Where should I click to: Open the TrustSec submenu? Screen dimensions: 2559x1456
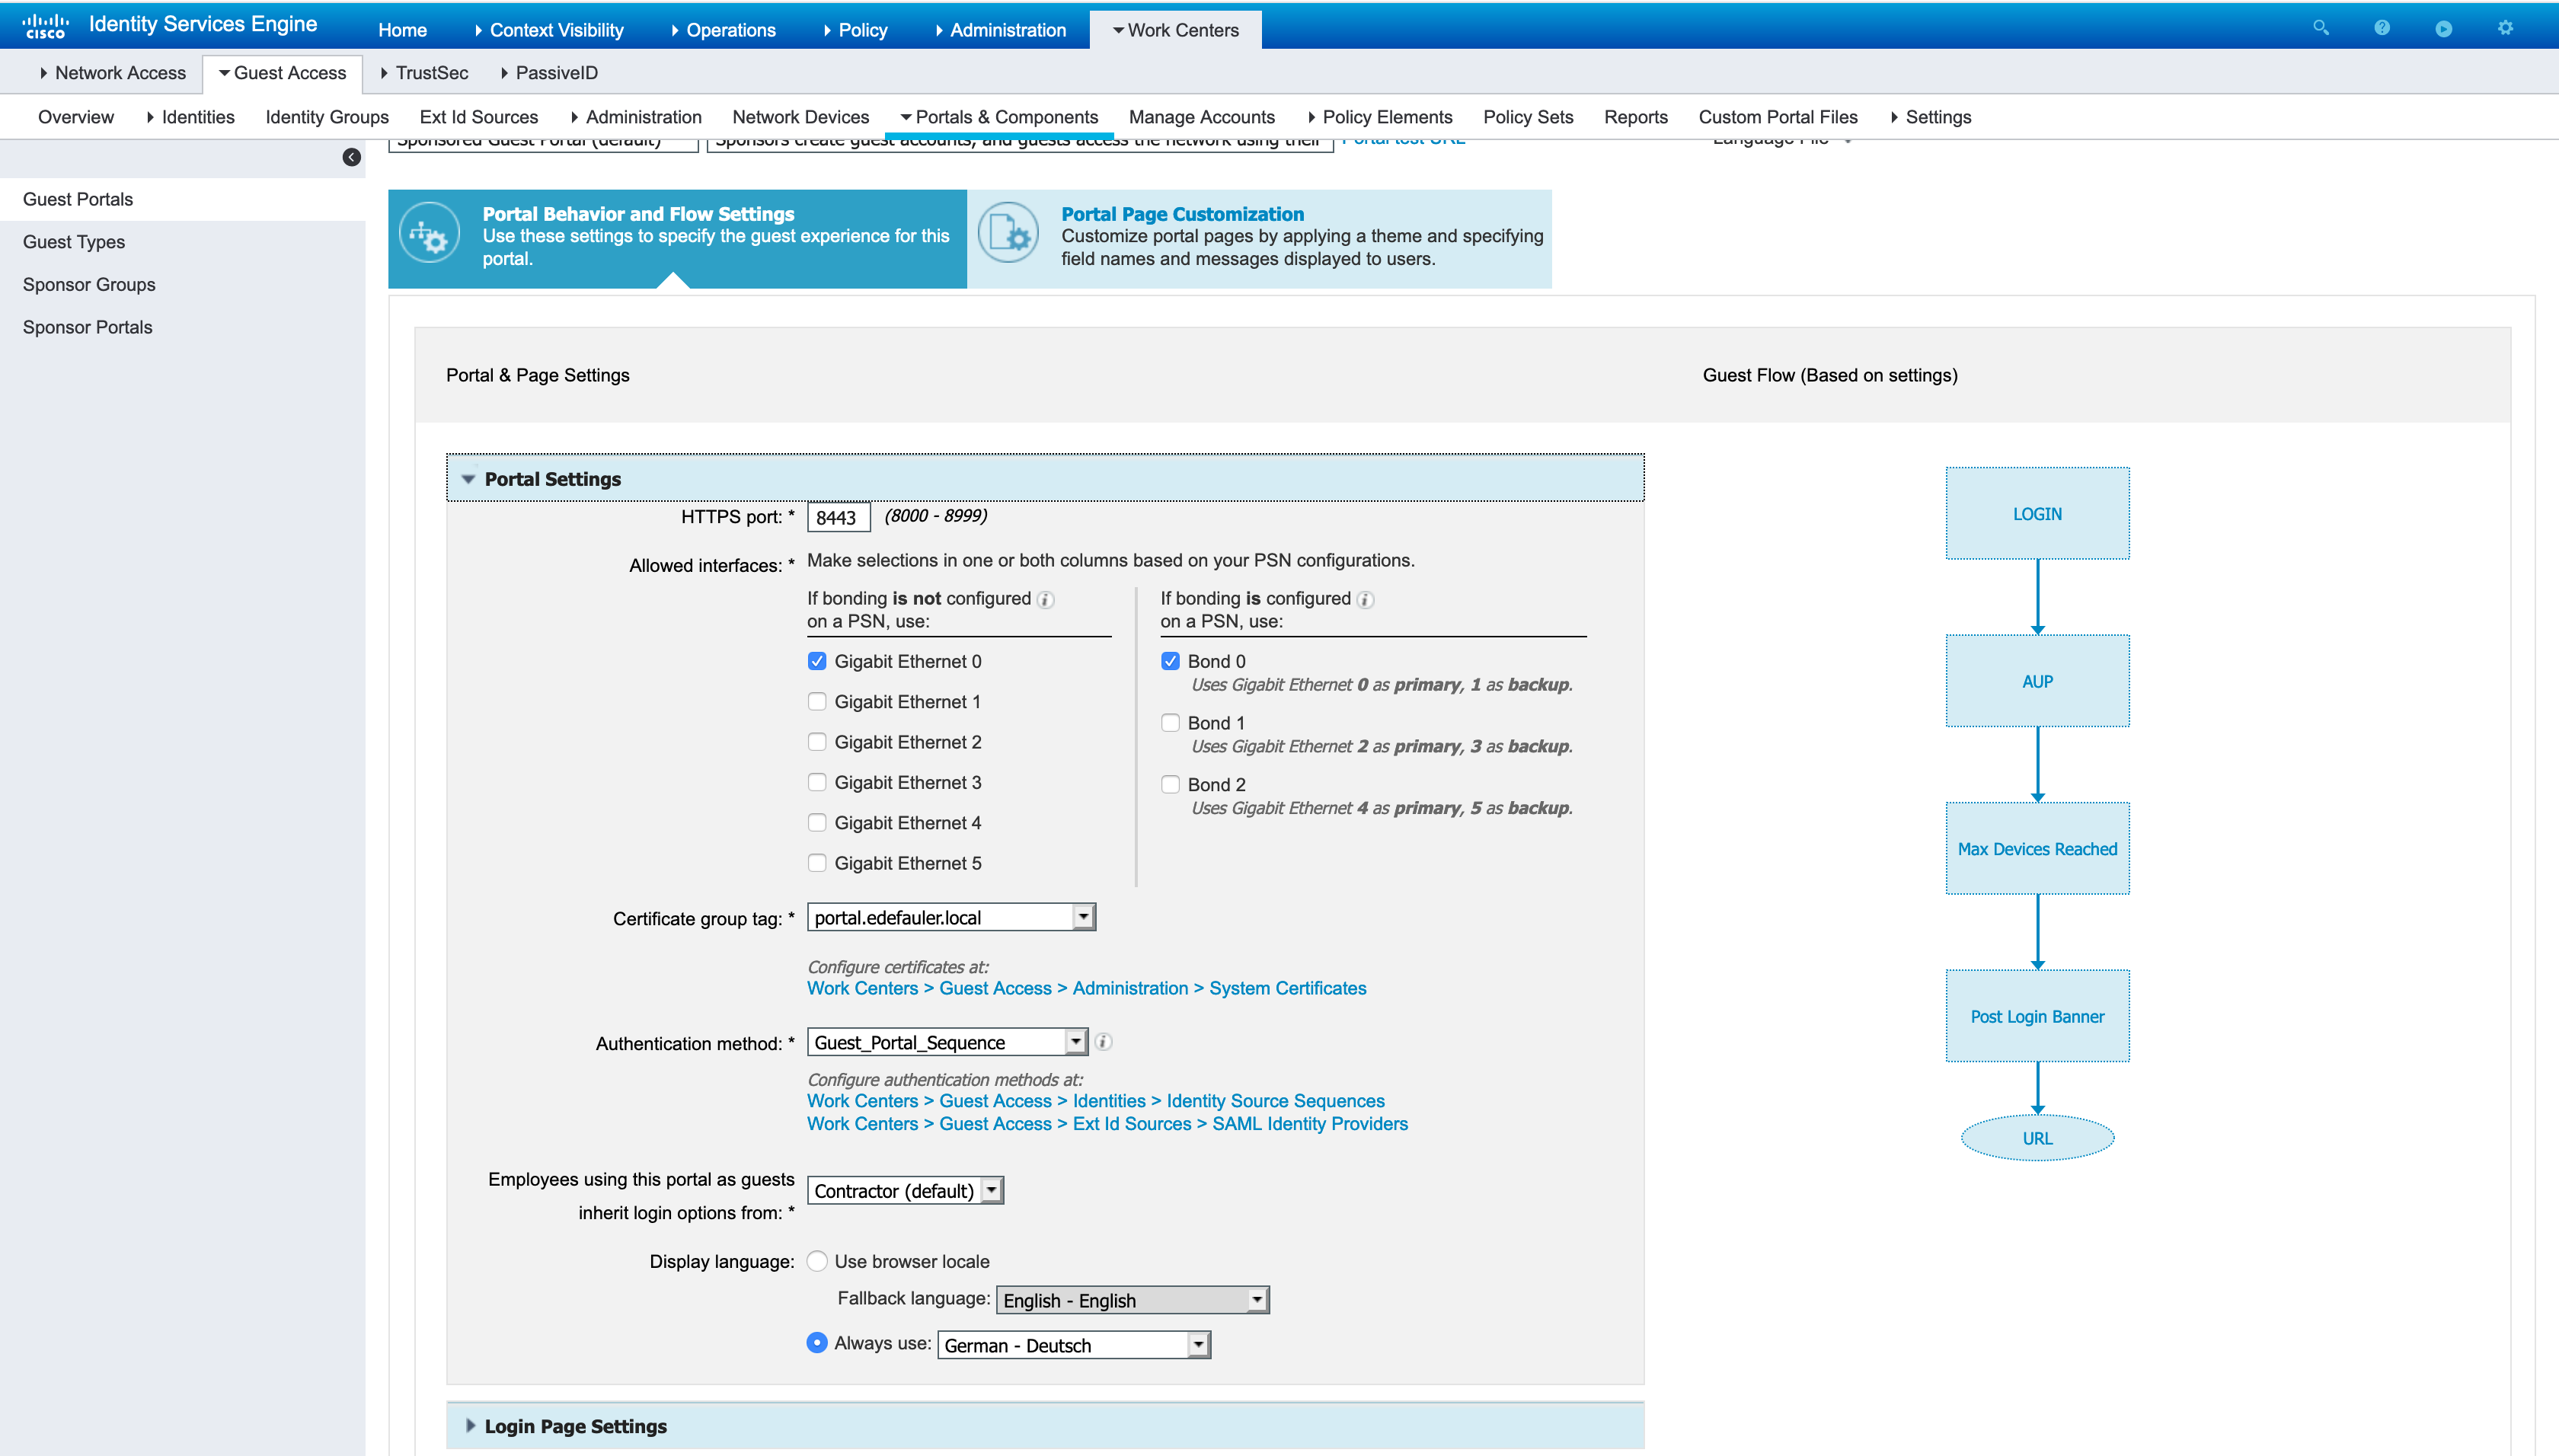pos(425,73)
